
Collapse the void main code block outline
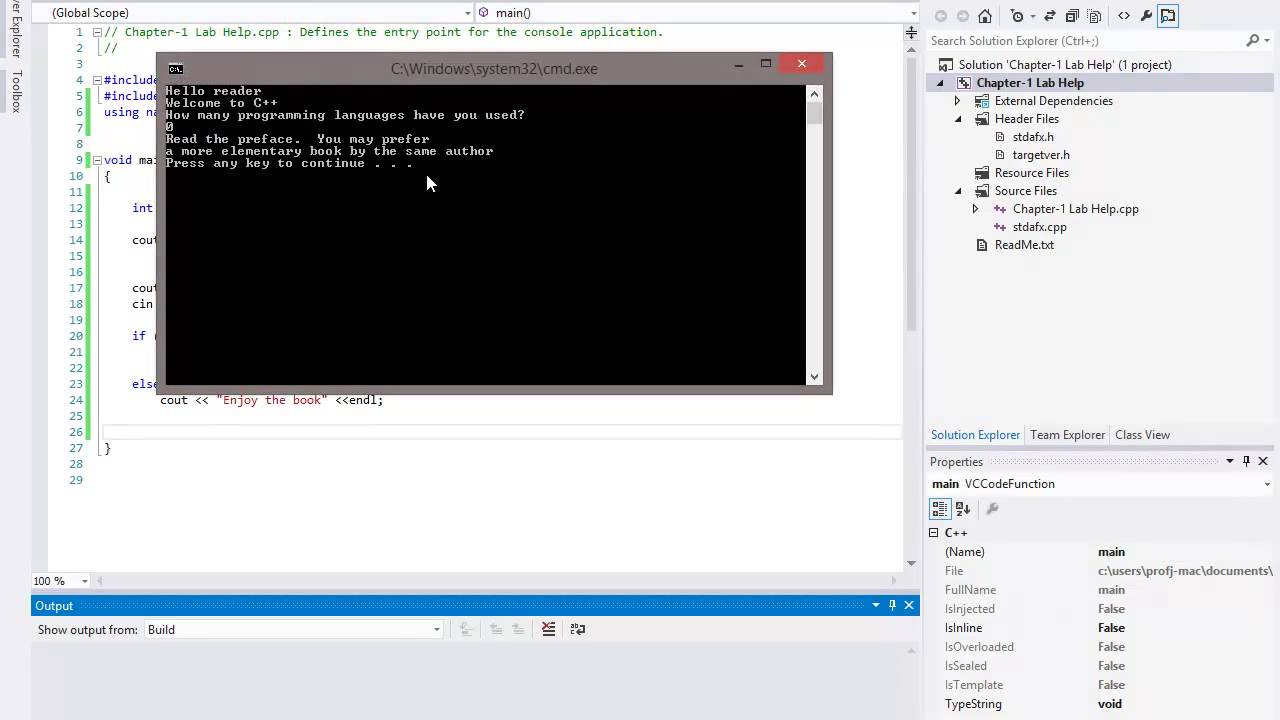97,160
